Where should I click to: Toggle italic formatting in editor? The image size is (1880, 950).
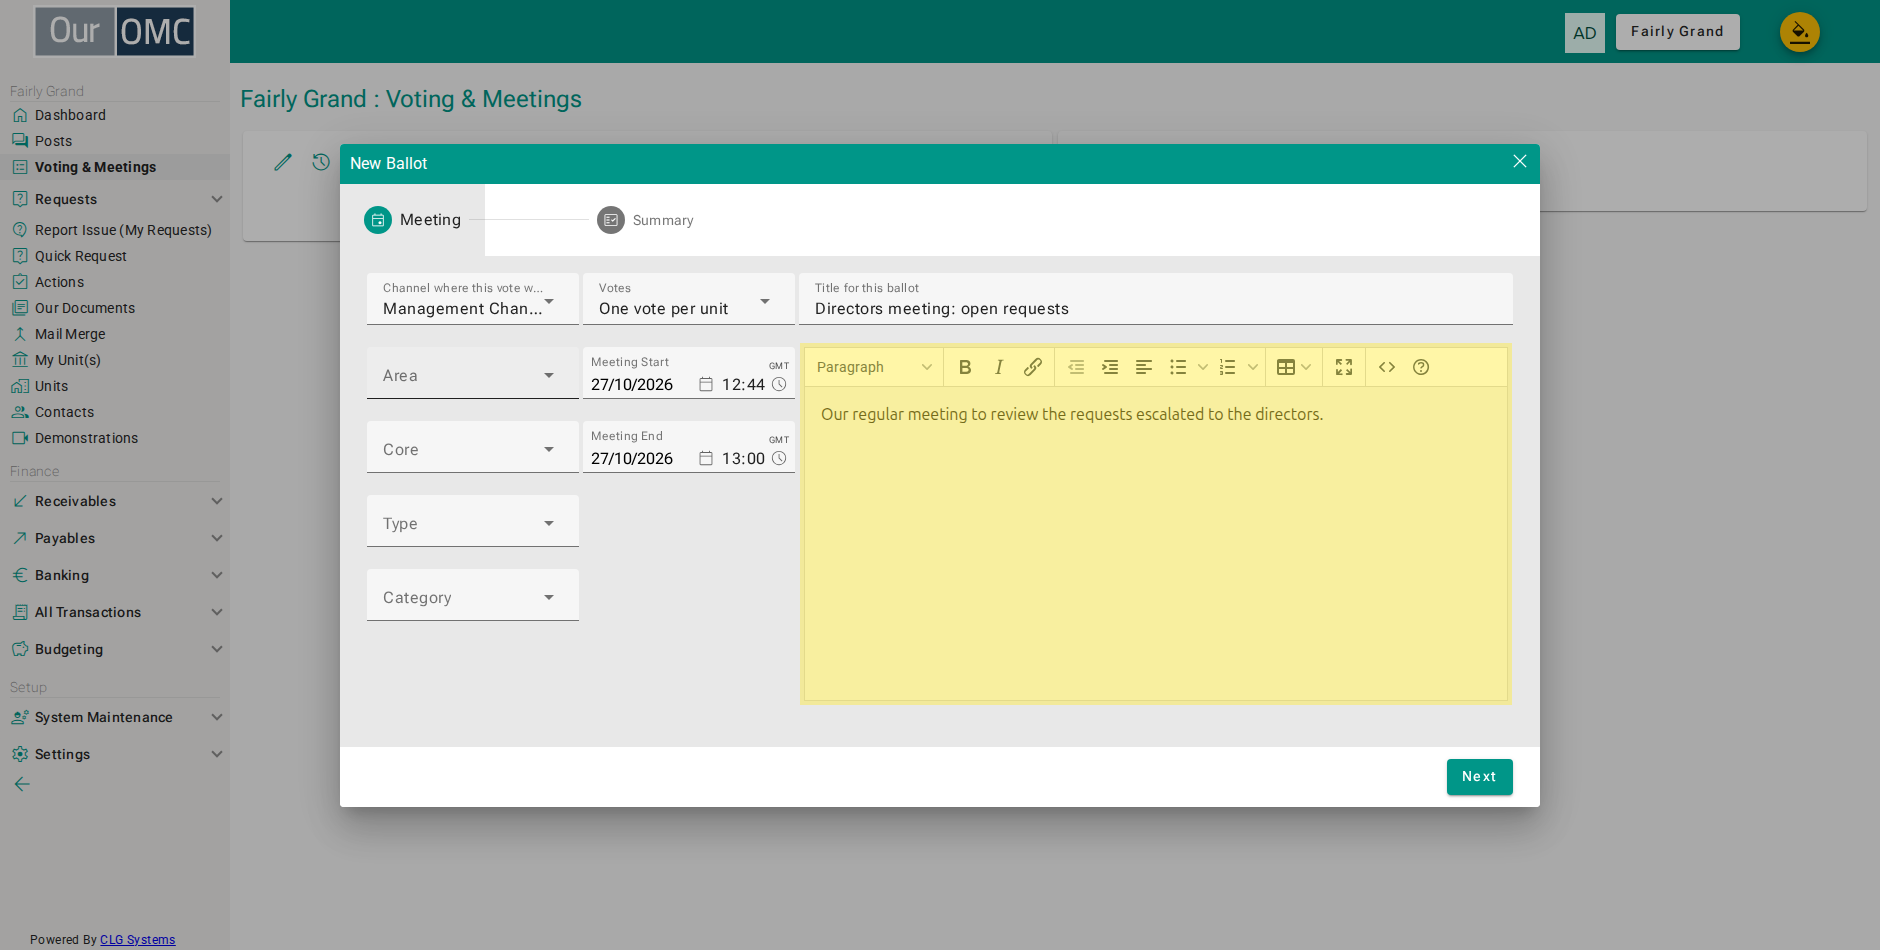coord(999,367)
